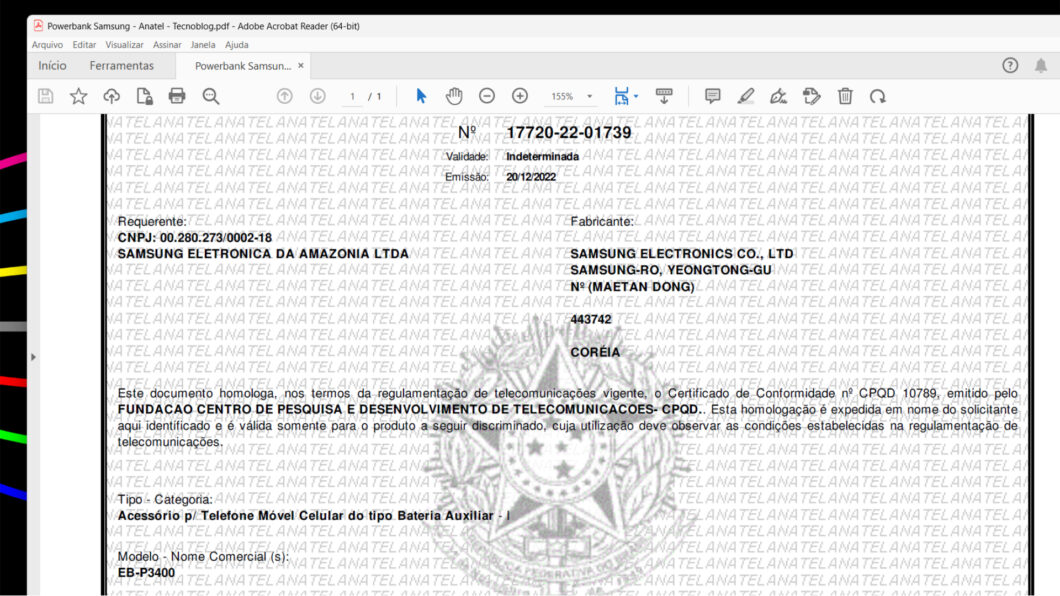Close the Powerbank Samsun... tab

301,66
